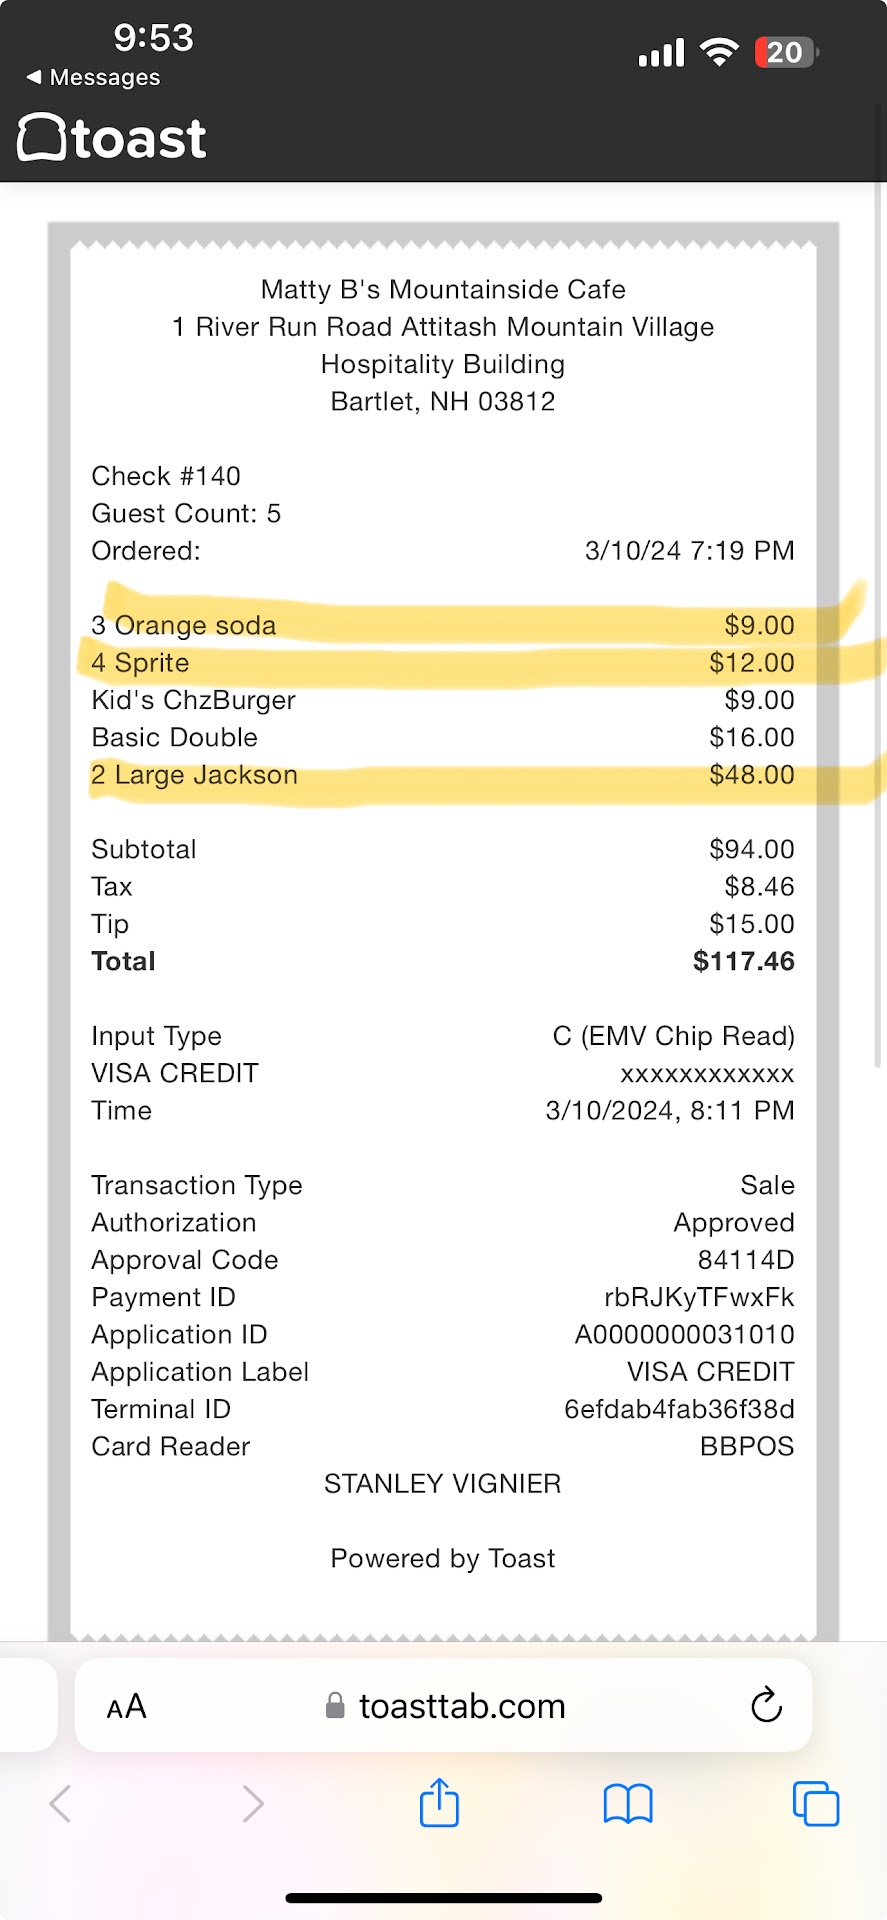Viewport: 887px width, 1920px height.
Task: Tap the Safari reload page icon
Action: coord(766,1705)
